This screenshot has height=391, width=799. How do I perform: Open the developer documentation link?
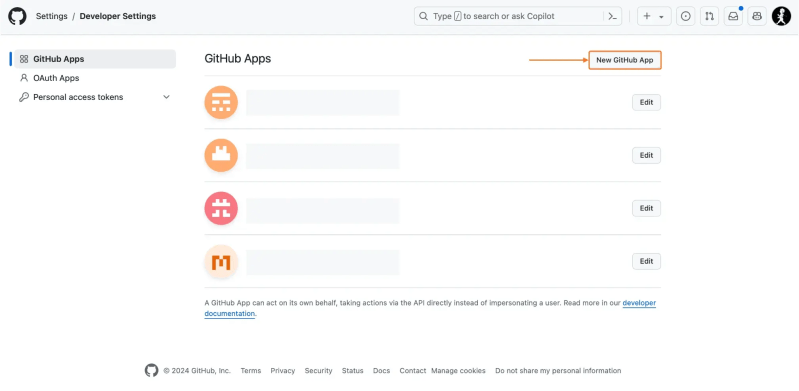coord(639,303)
